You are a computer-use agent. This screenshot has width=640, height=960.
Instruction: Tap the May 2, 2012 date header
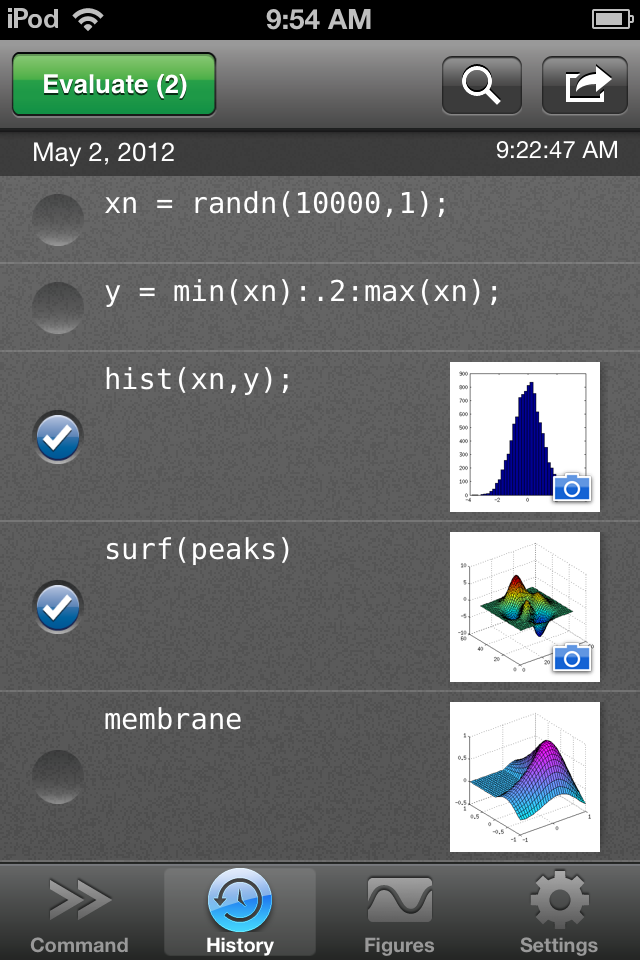[104, 152]
